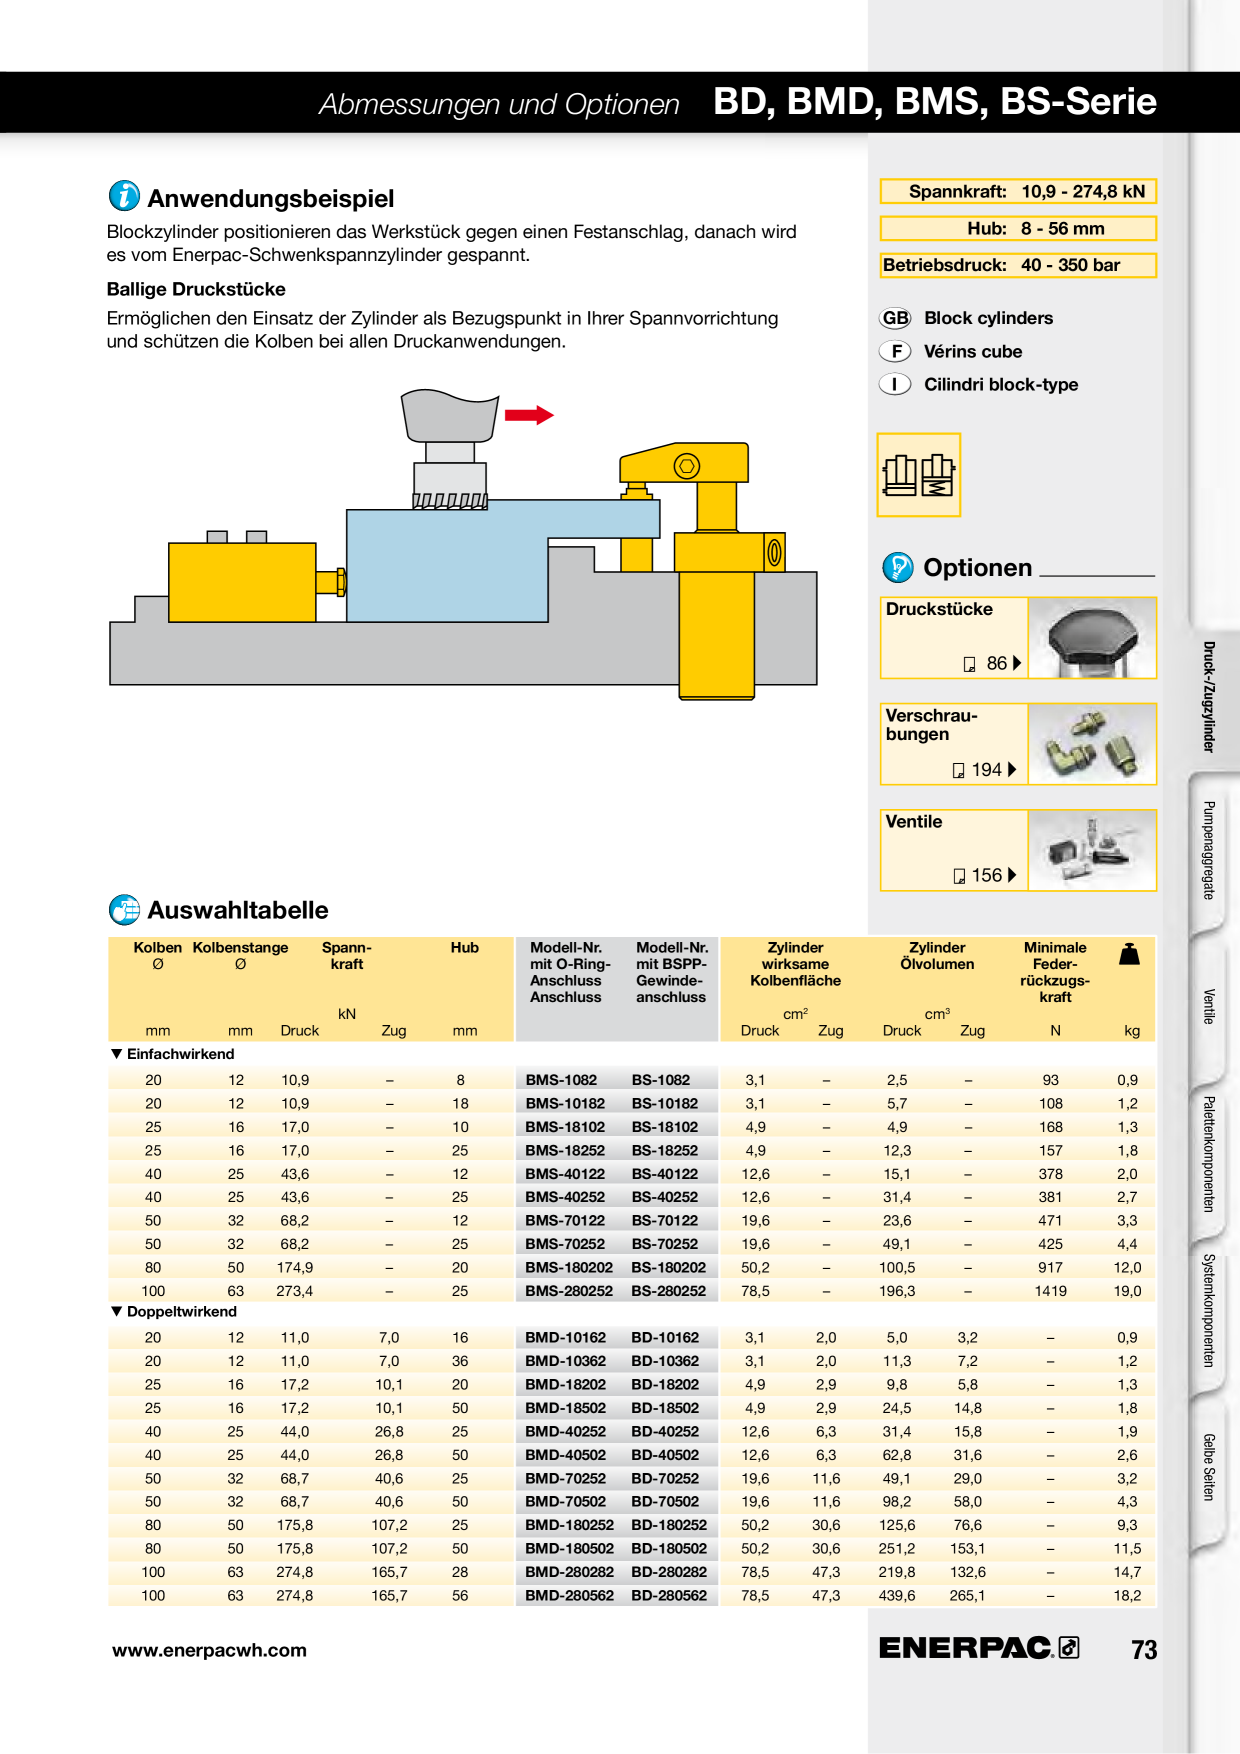Click the Ventile valves photo
This screenshot has width=1240, height=1754.
click(1092, 850)
